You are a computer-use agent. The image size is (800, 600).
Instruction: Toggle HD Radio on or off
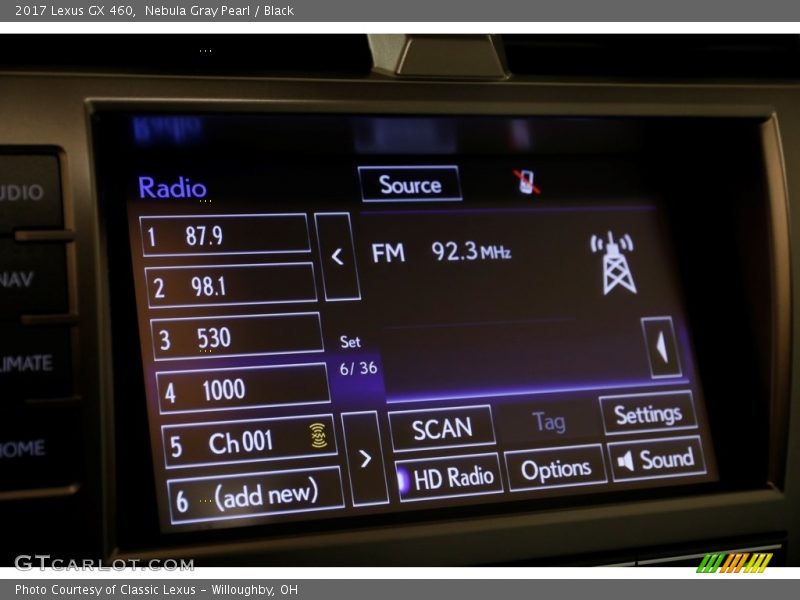[x=448, y=478]
